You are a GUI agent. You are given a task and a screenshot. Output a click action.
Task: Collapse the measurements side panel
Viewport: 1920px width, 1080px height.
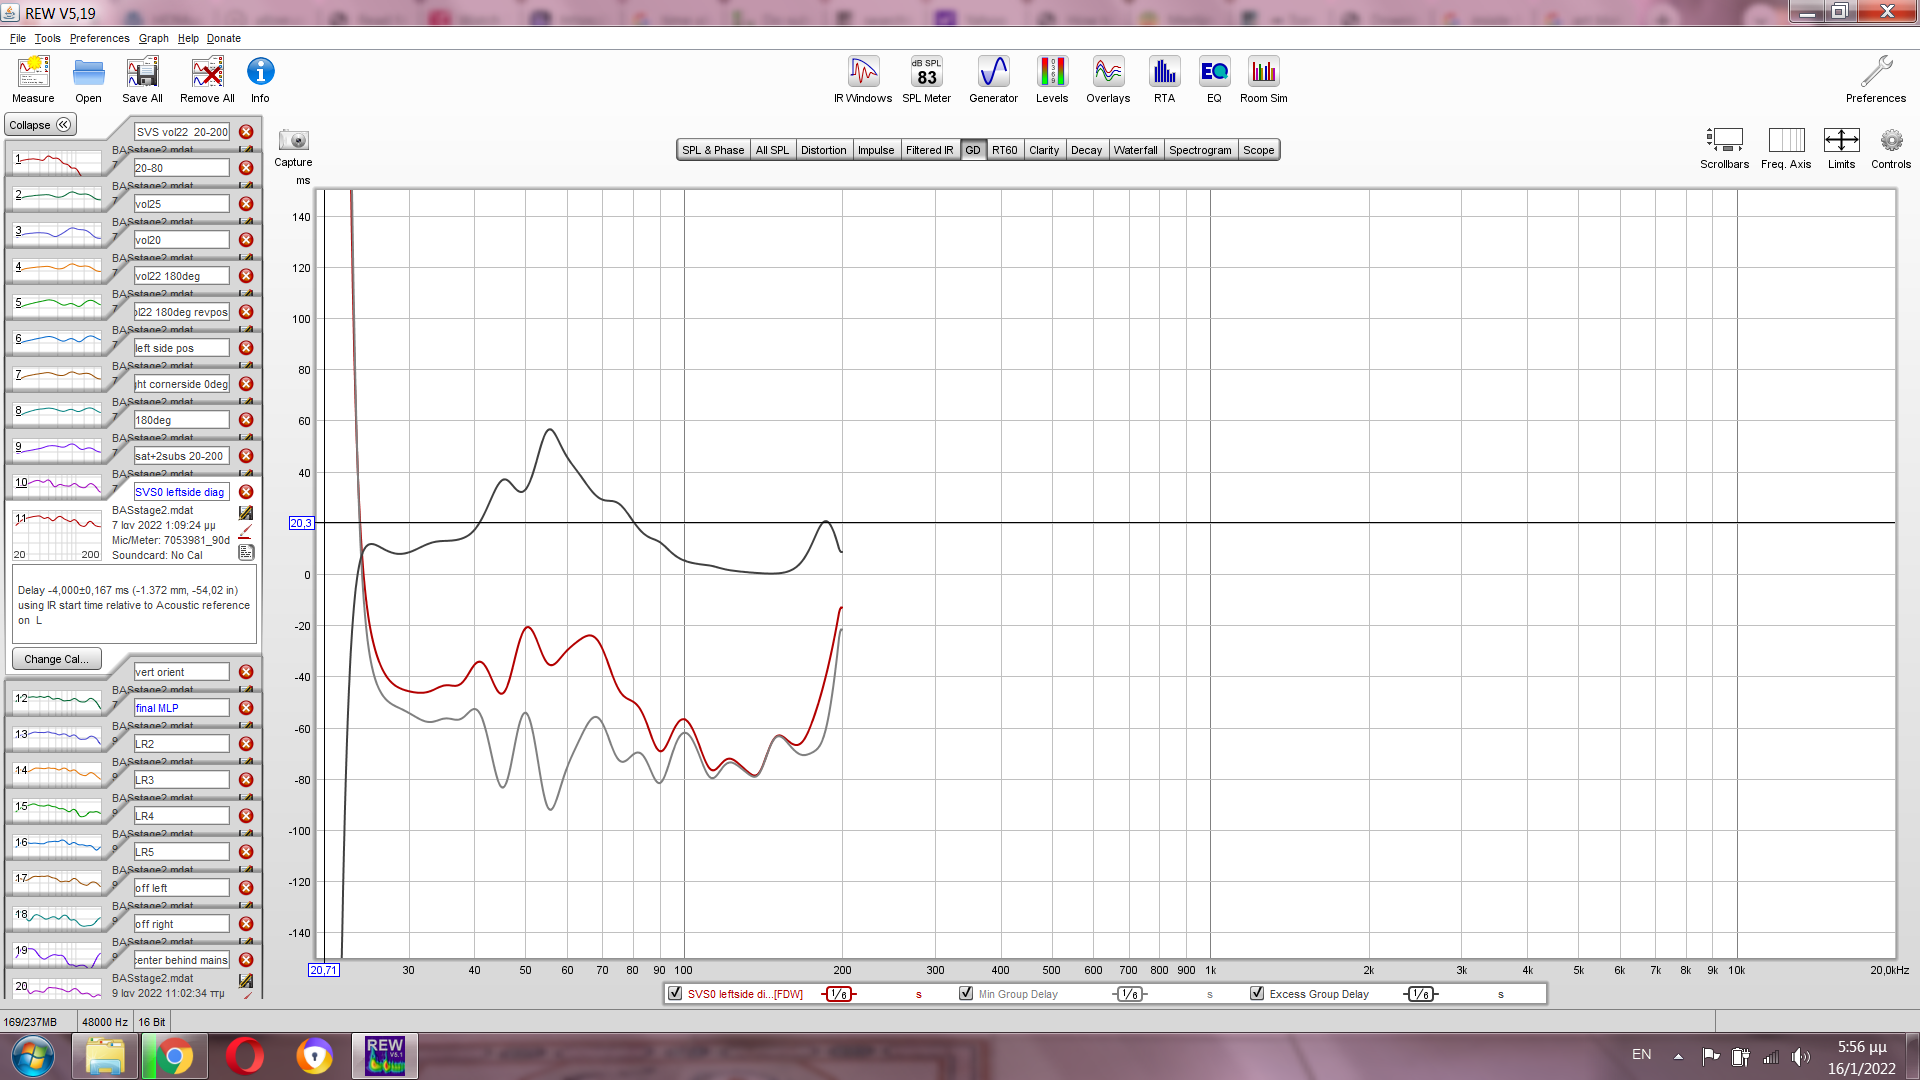point(40,125)
